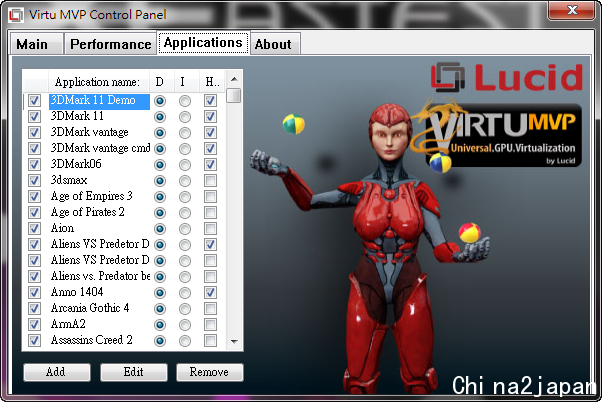Screen dimensions: 602x402
Task: Click the I column header
Action: 187,82
